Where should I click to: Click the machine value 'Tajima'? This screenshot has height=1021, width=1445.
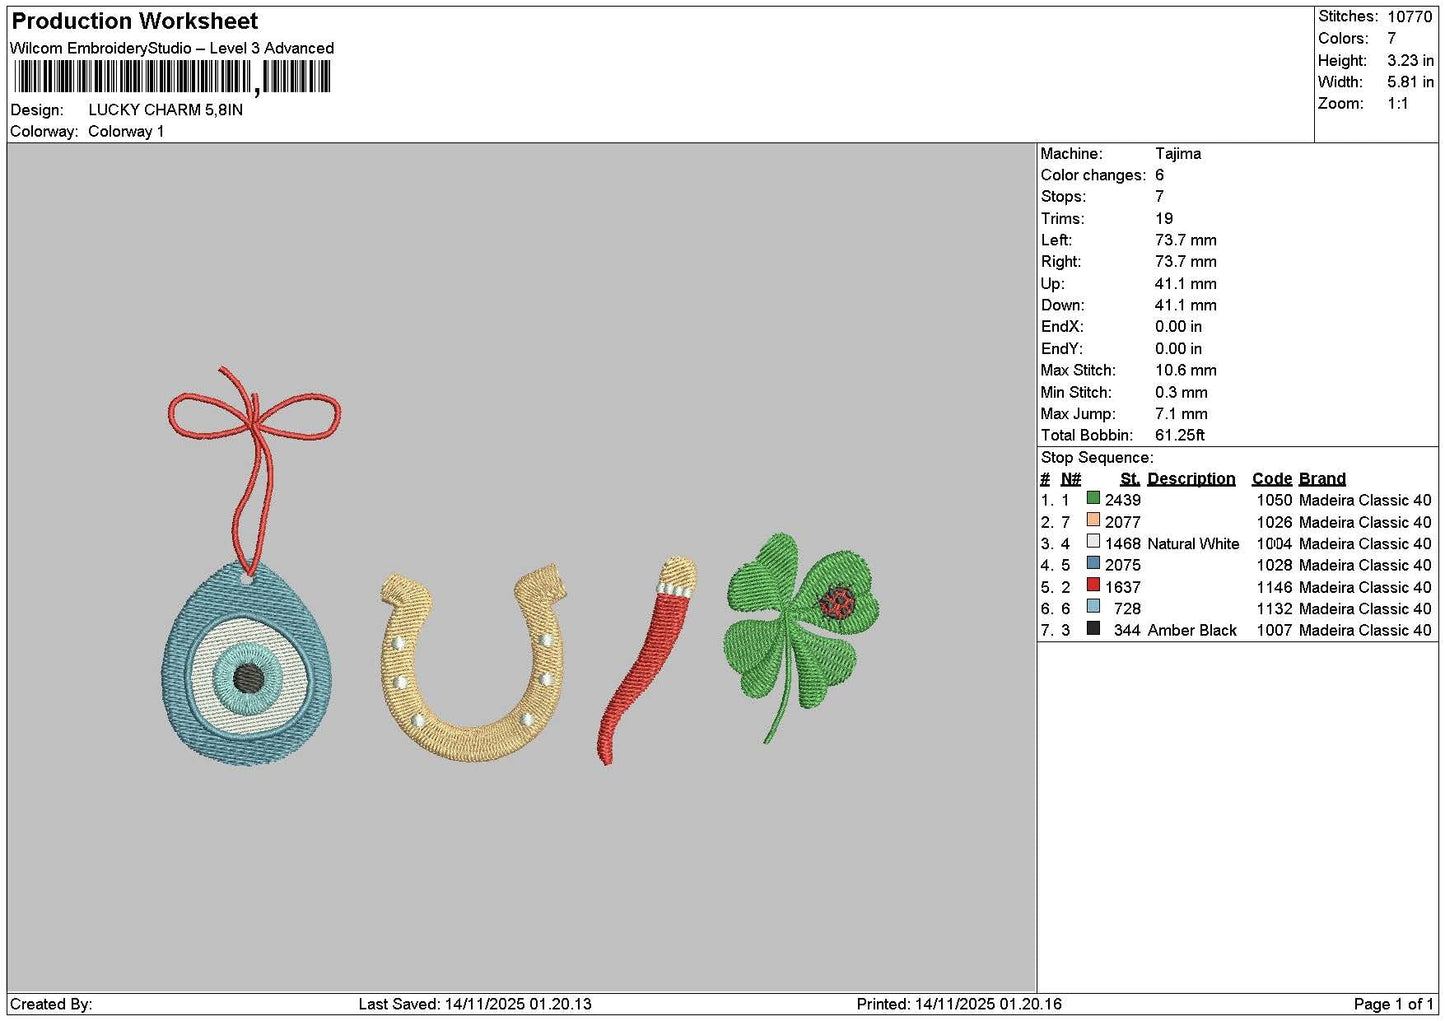tap(1178, 154)
